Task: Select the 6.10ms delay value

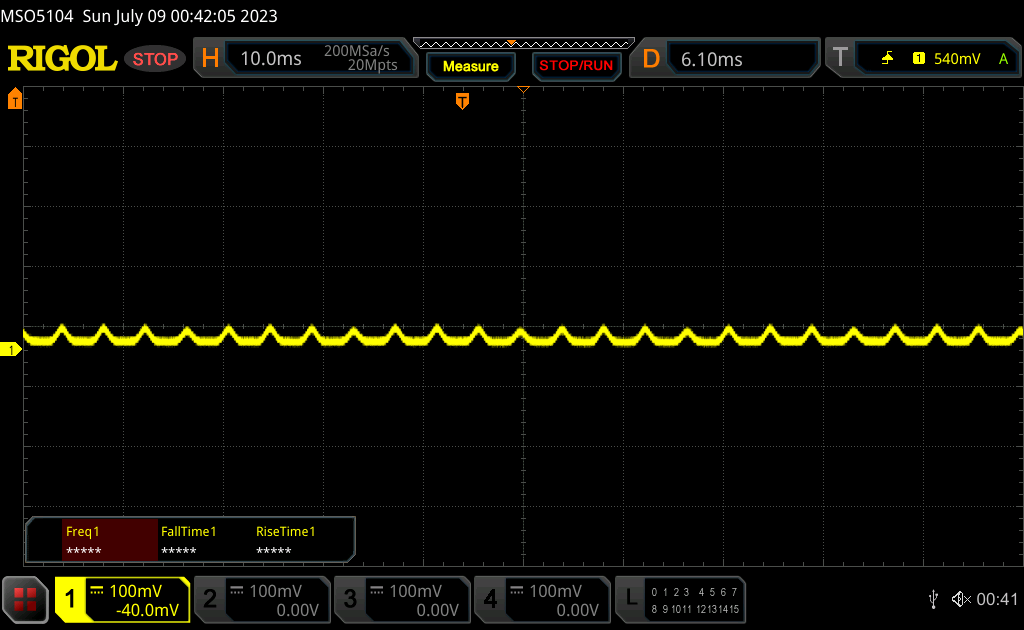Action: [x=711, y=59]
